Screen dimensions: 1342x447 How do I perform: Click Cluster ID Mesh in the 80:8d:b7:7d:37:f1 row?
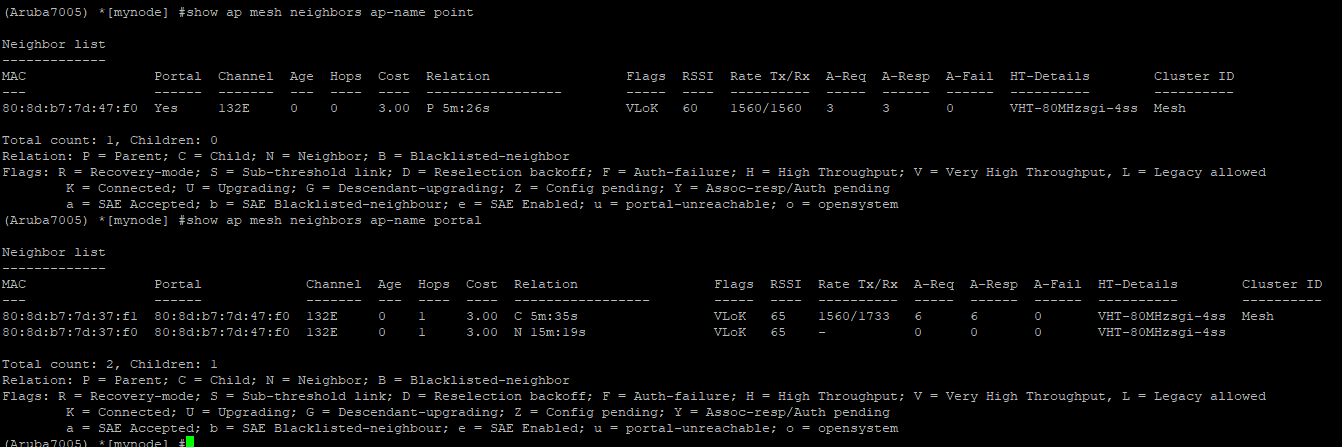tap(1258, 316)
